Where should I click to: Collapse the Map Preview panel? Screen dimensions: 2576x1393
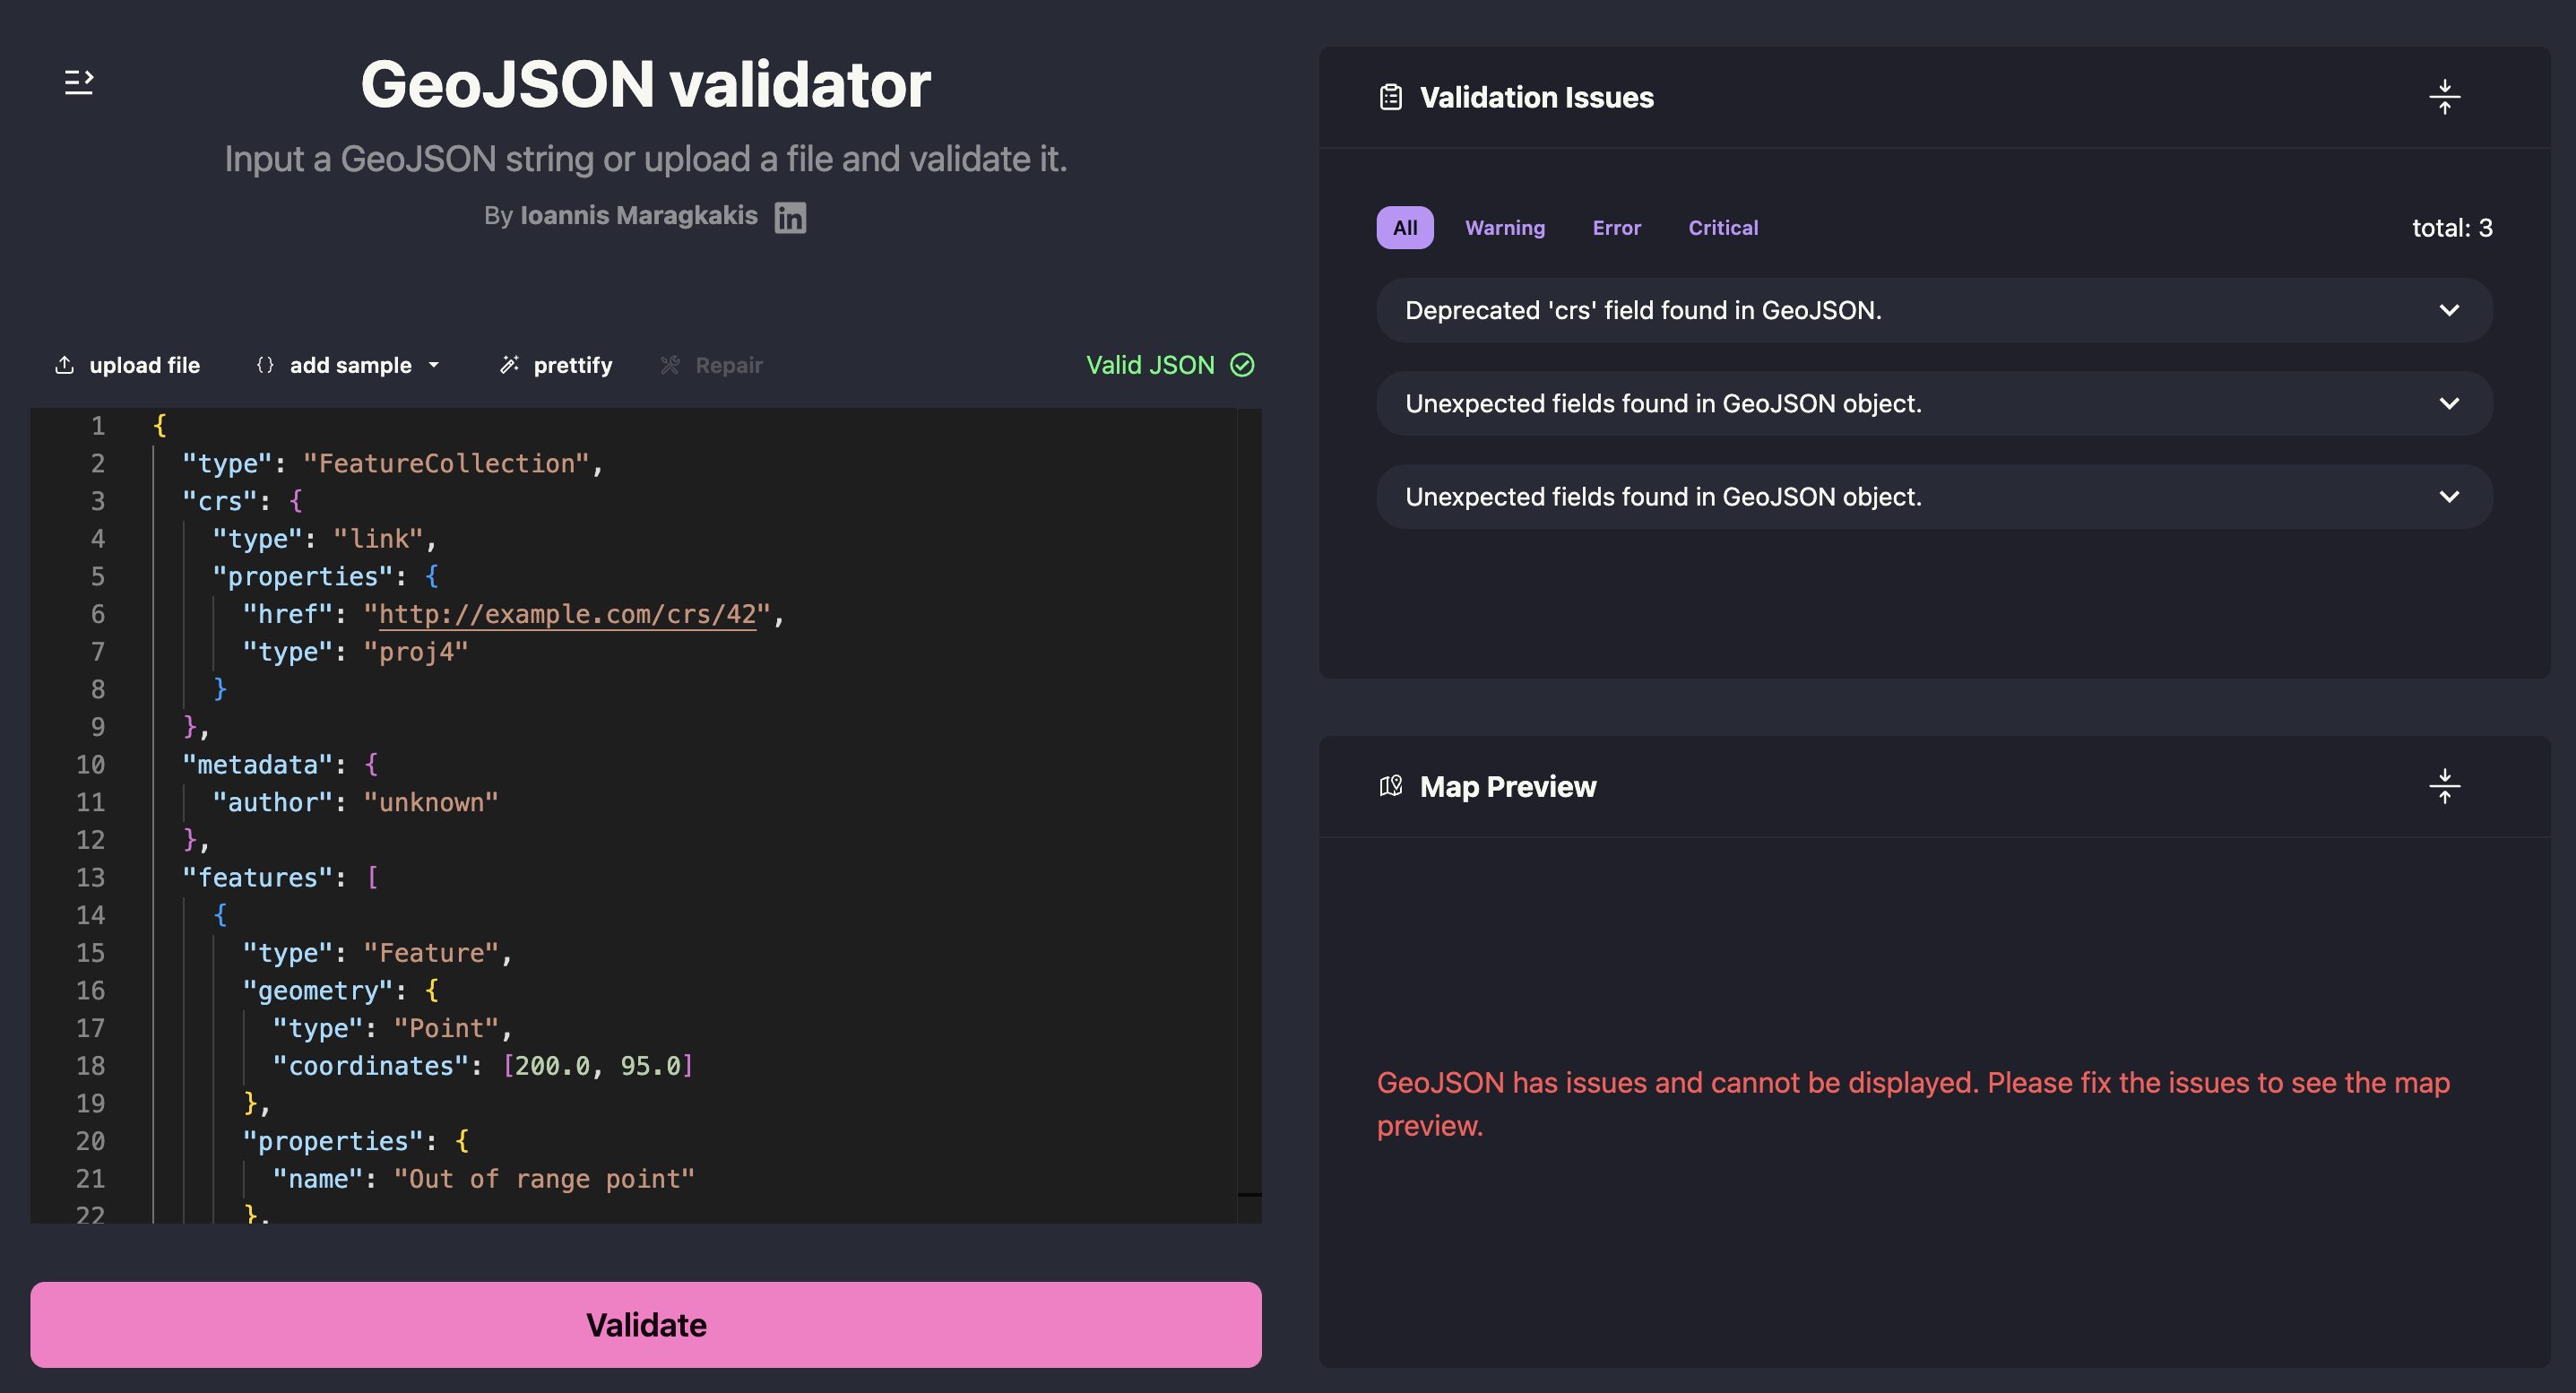tap(2445, 786)
